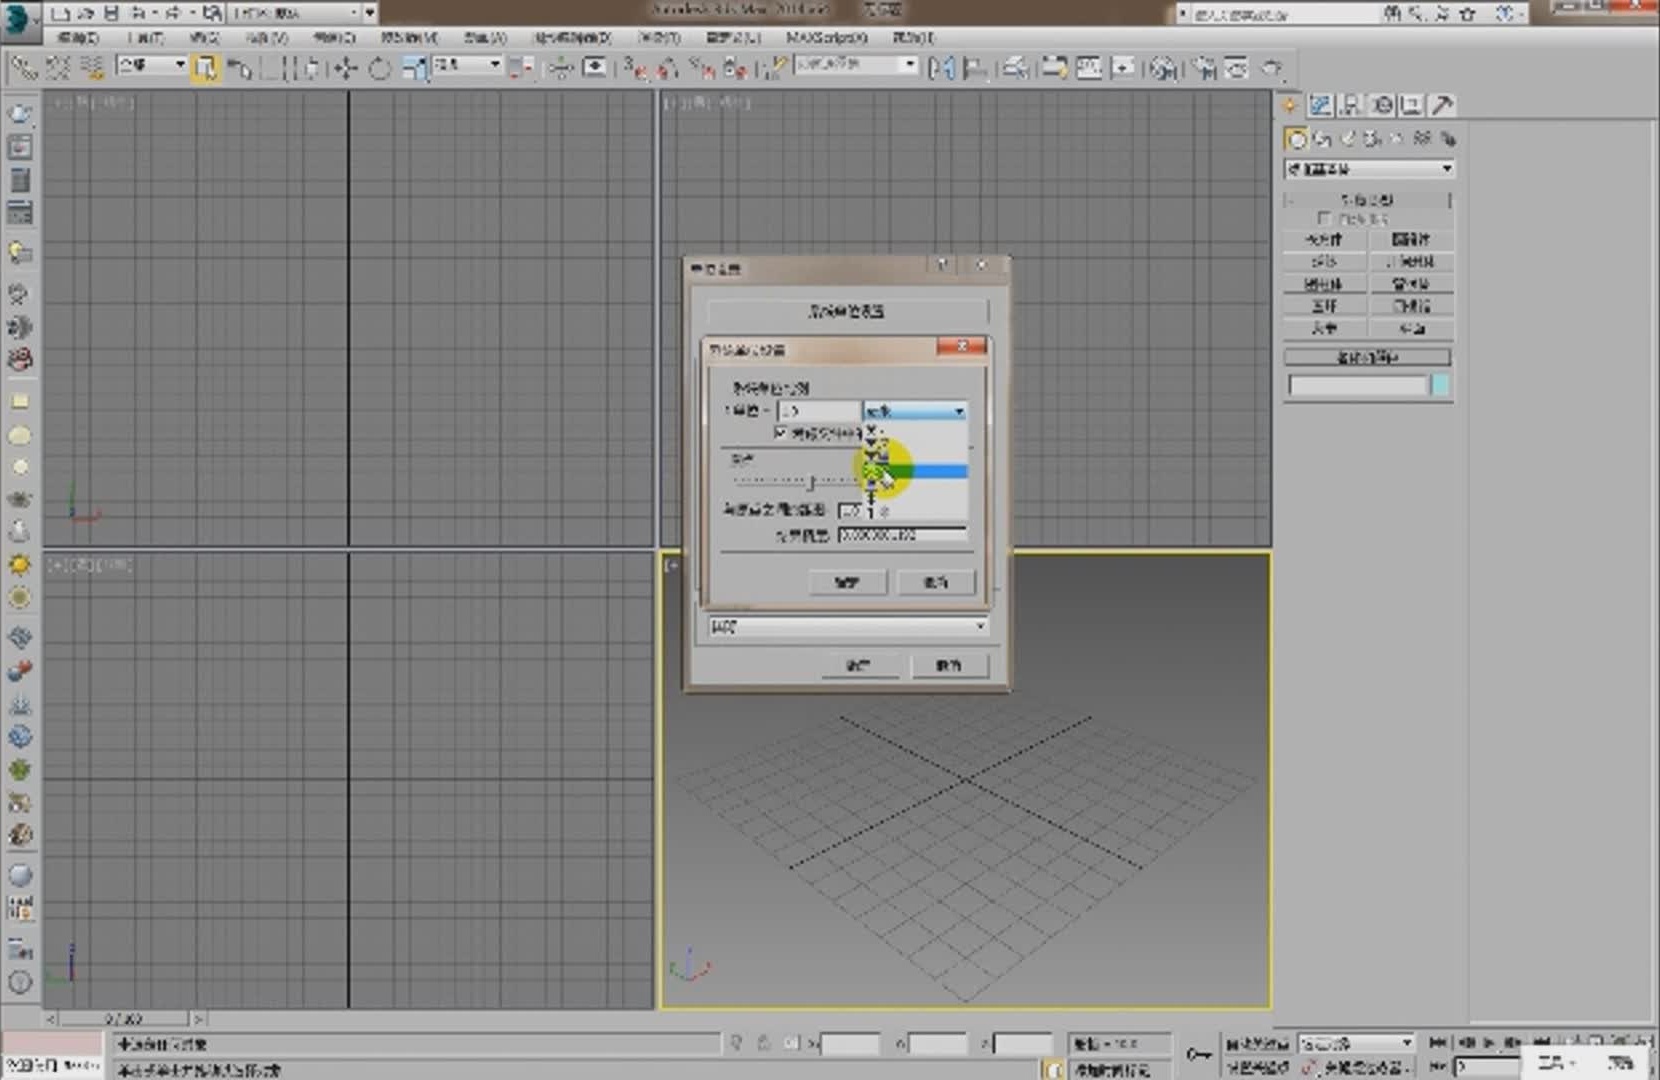Click OK in System Unit Setup dialog

[847, 582]
